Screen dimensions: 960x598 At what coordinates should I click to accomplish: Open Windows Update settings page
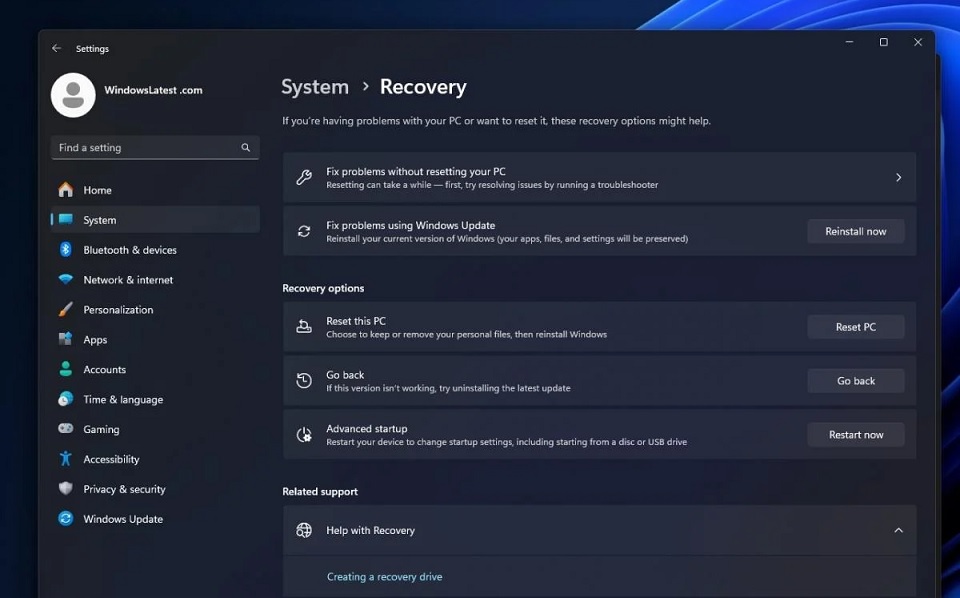(x=155, y=519)
